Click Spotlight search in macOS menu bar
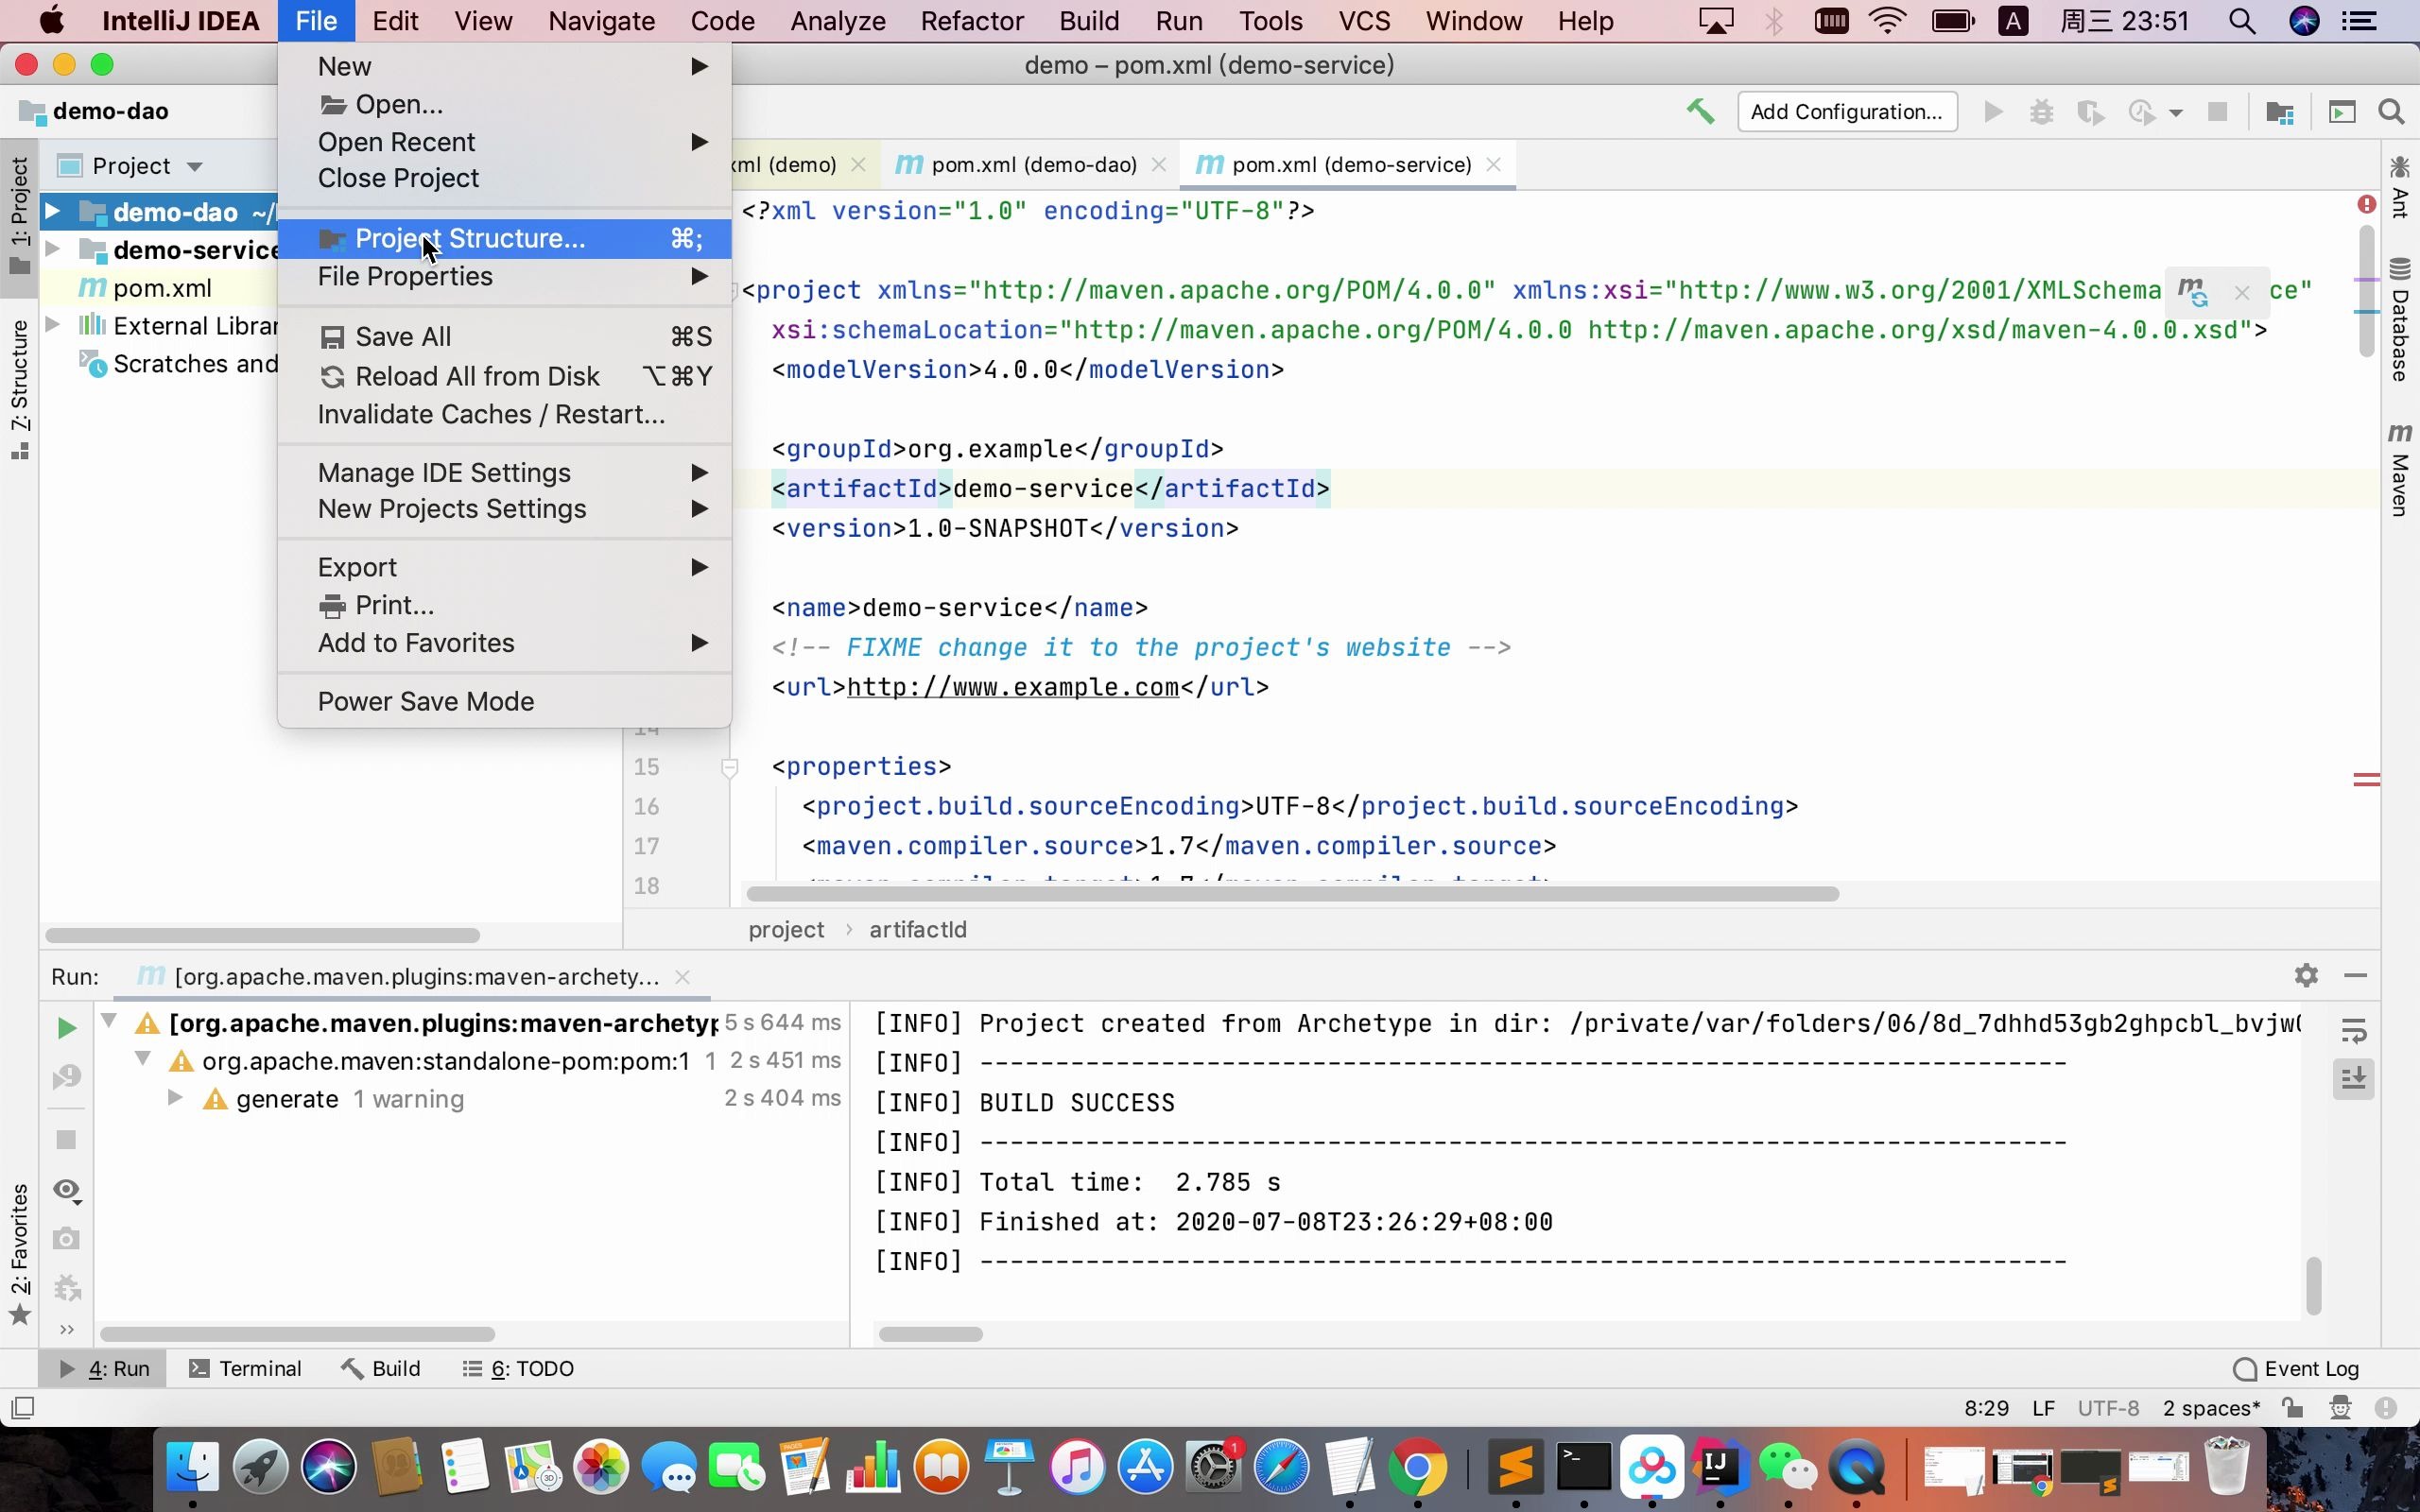The width and height of the screenshot is (2420, 1512). (2241, 21)
